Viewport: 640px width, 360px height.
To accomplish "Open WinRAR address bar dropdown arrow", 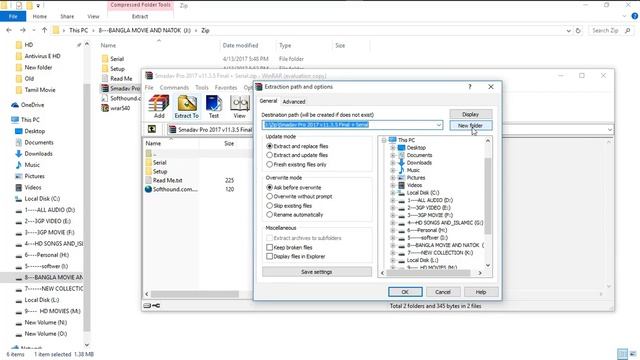I will pyautogui.click(x=609, y=130).
